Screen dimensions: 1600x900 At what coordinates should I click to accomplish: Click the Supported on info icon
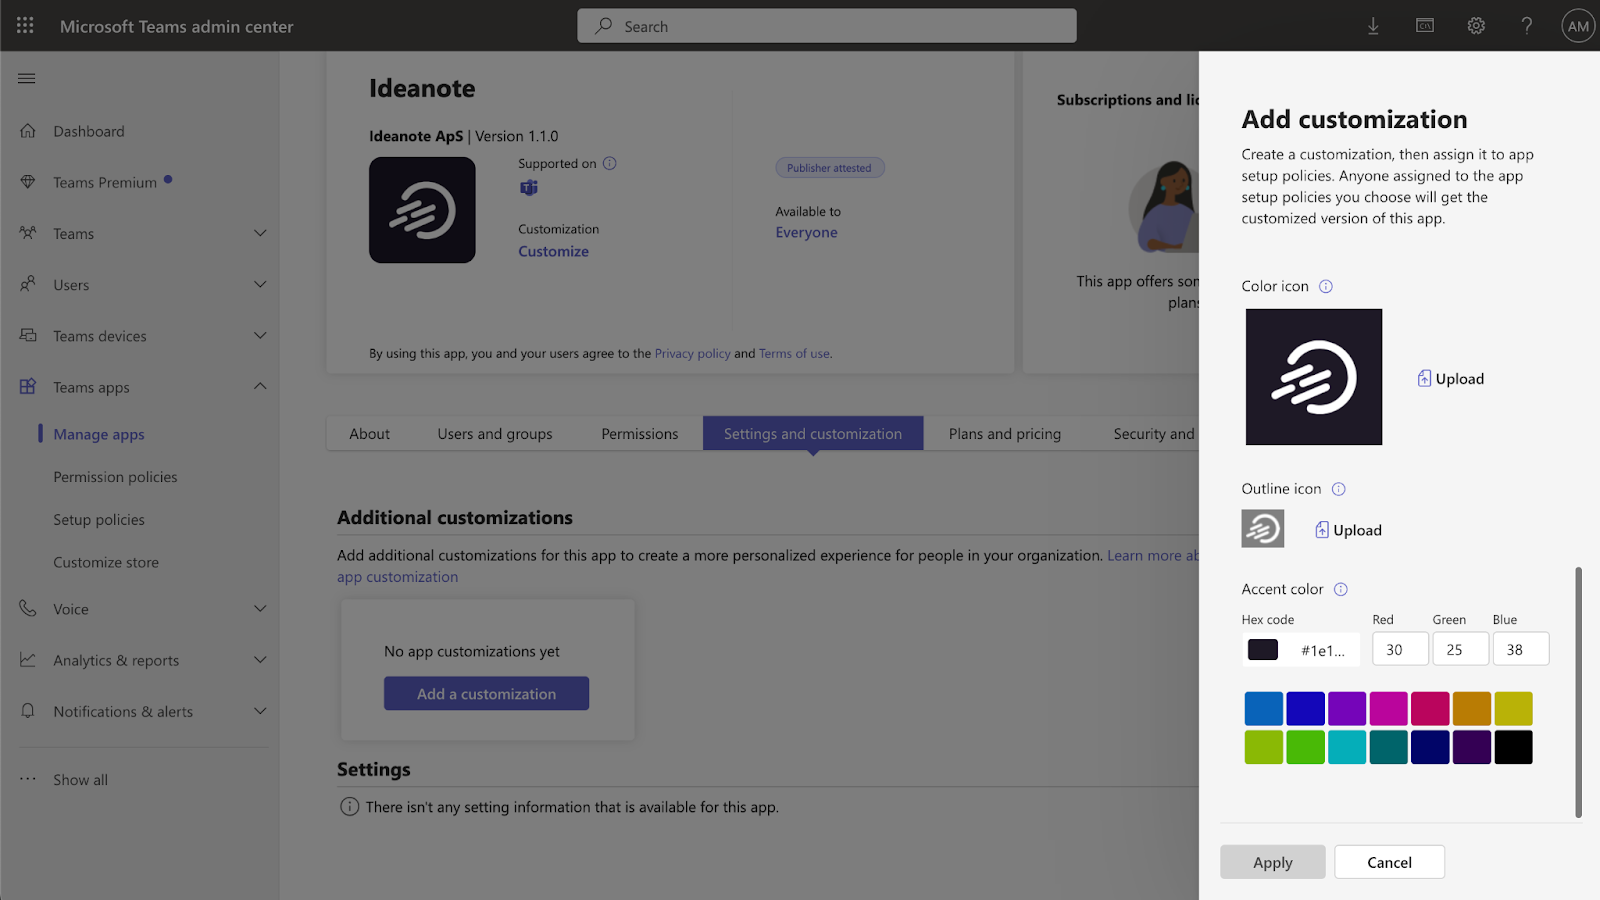(610, 163)
